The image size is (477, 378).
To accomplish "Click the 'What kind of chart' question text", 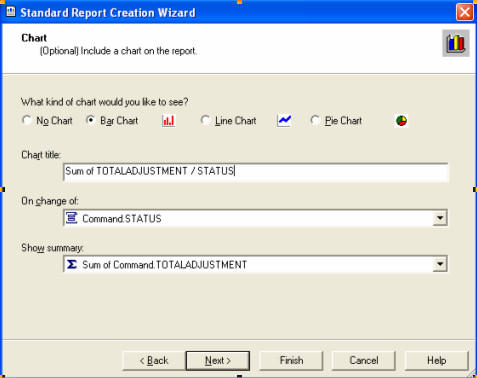I will tap(105, 102).
